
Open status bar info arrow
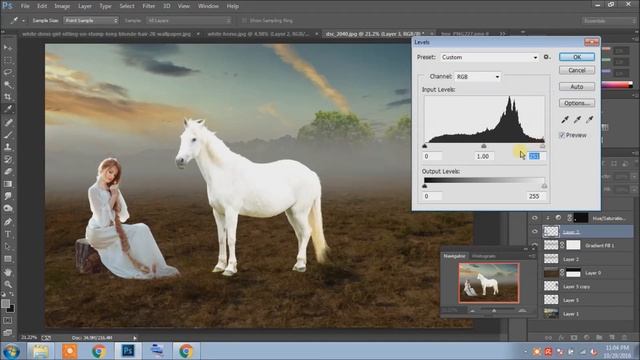coord(135,338)
